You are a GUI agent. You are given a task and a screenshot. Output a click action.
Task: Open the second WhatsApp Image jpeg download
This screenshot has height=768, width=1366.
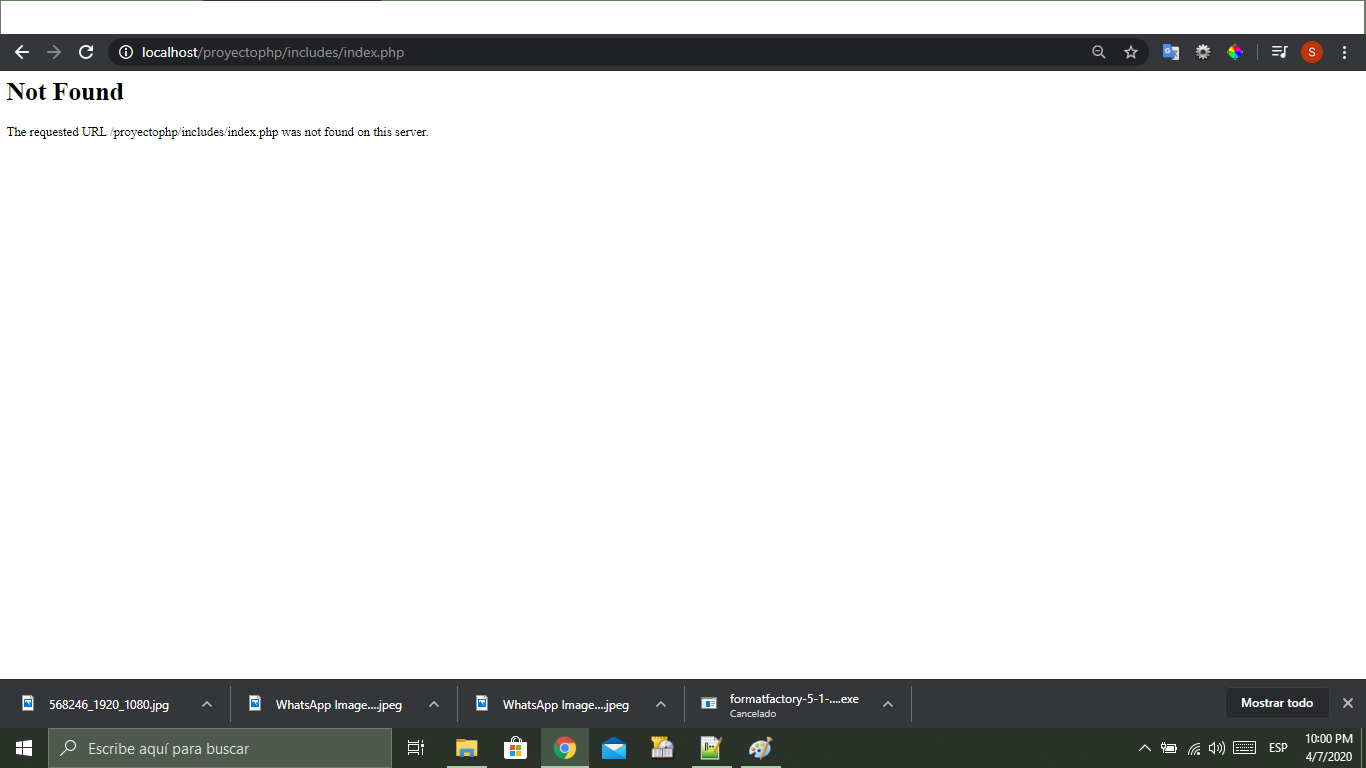coord(553,704)
